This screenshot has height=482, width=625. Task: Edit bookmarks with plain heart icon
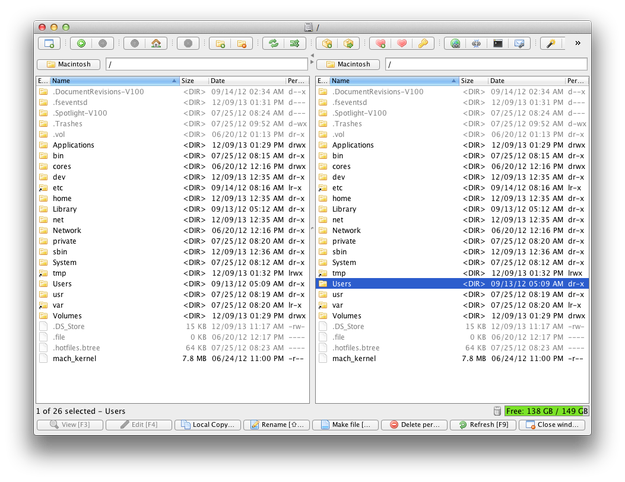coord(402,43)
